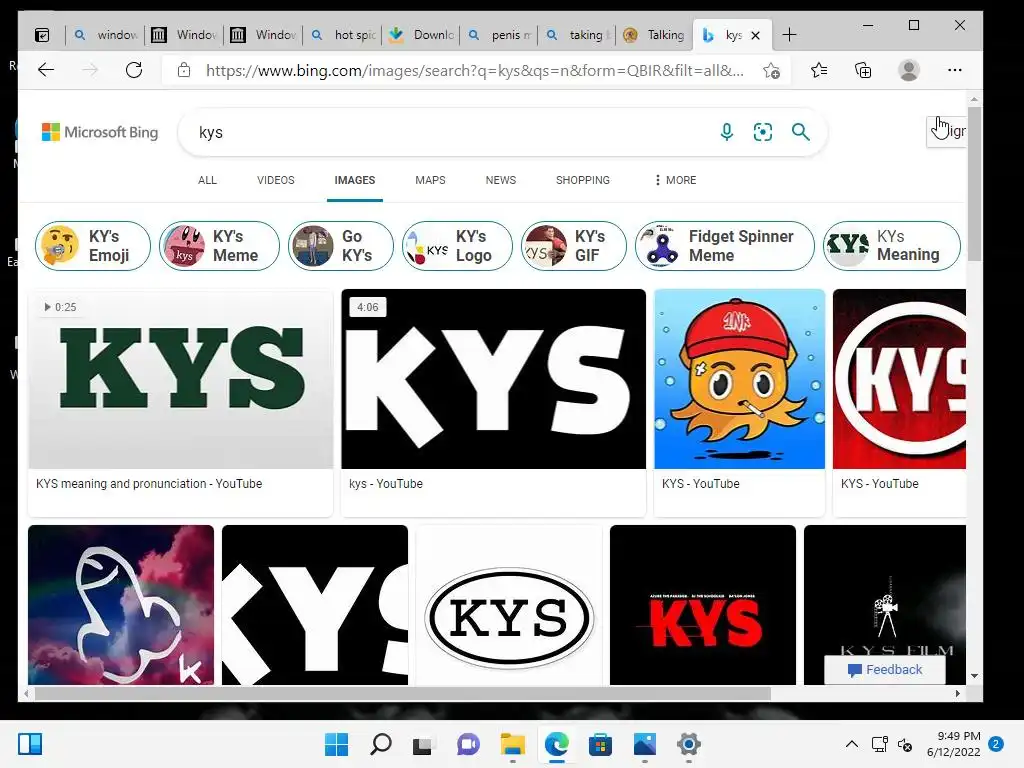Open Chat icon on taskbar
Viewport: 1024px width, 768px height.
(468, 744)
